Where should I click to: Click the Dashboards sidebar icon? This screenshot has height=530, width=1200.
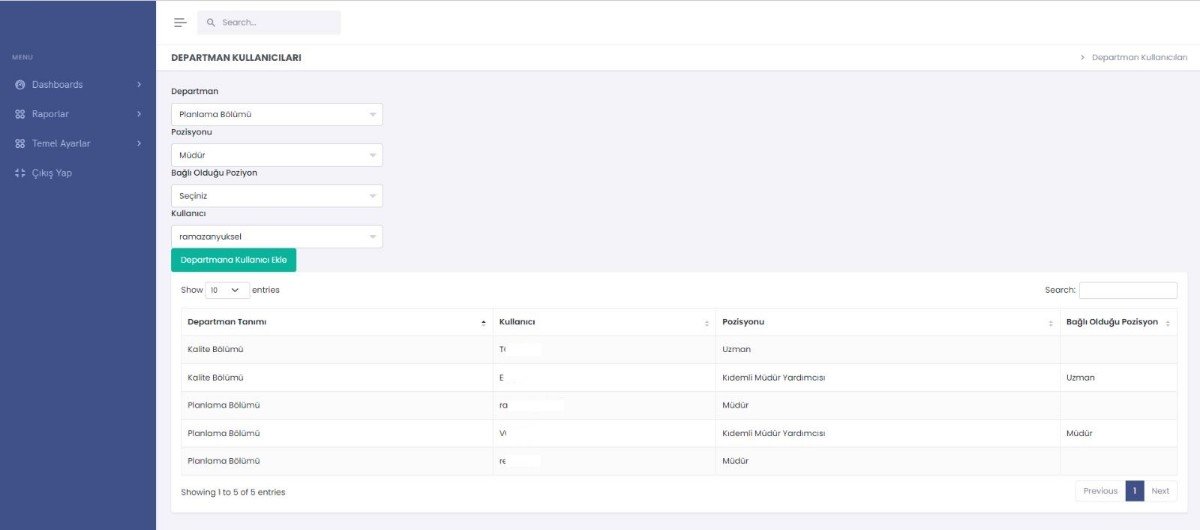coord(20,85)
